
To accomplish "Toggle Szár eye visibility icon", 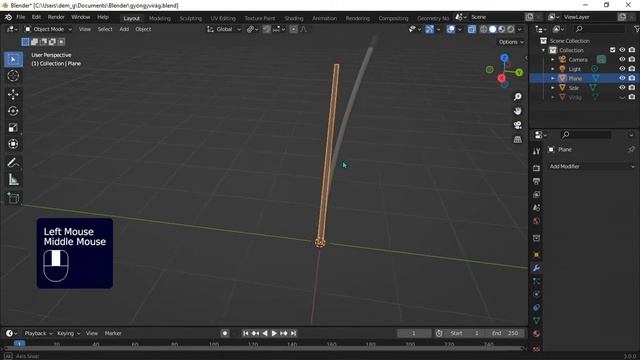I will point(622,88).
